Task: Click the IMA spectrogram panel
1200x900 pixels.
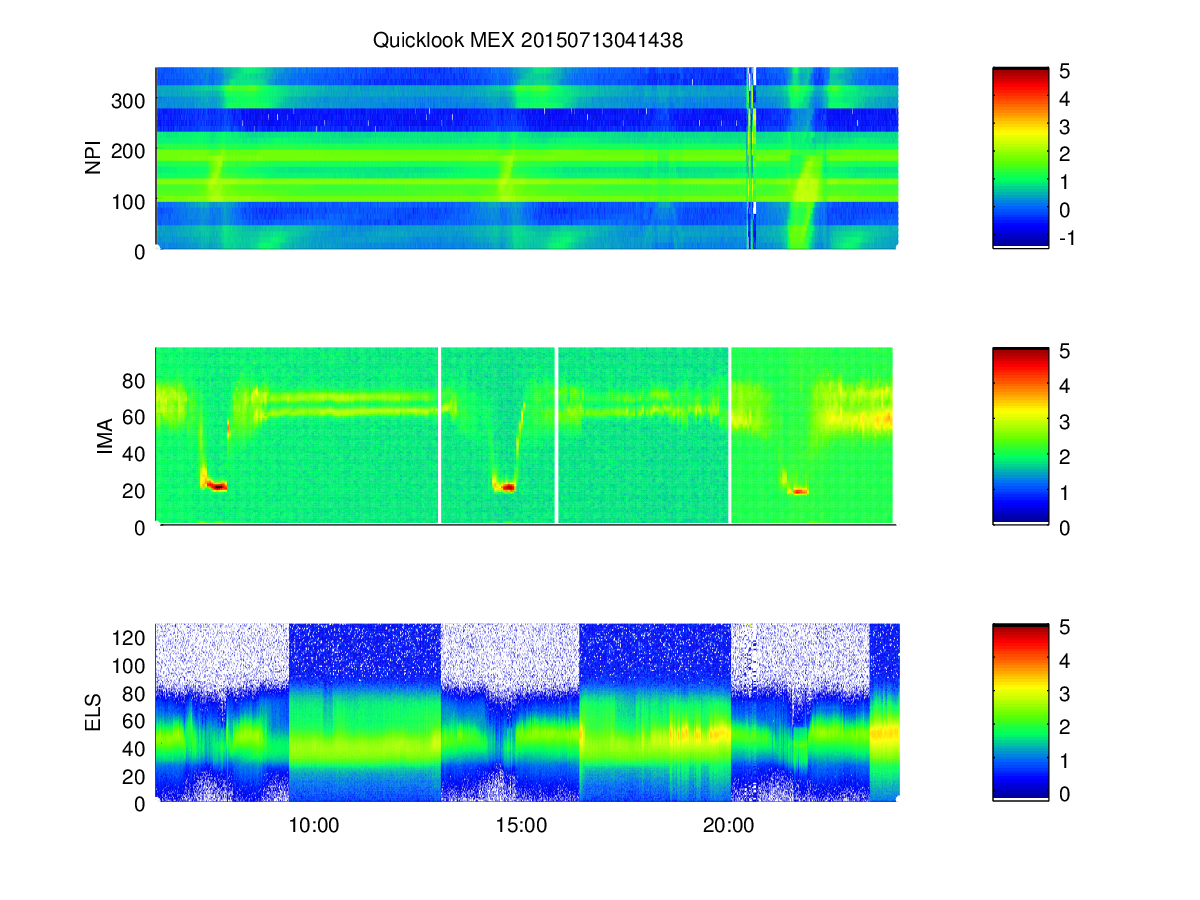Action: (x=525, y=435)
